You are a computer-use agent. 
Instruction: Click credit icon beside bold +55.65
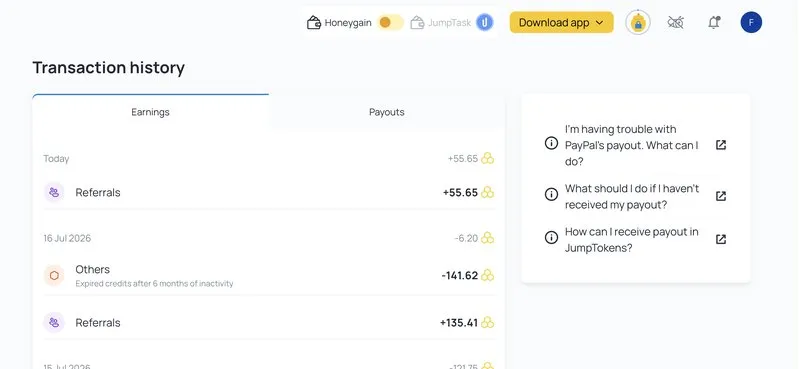pos(488,192)
